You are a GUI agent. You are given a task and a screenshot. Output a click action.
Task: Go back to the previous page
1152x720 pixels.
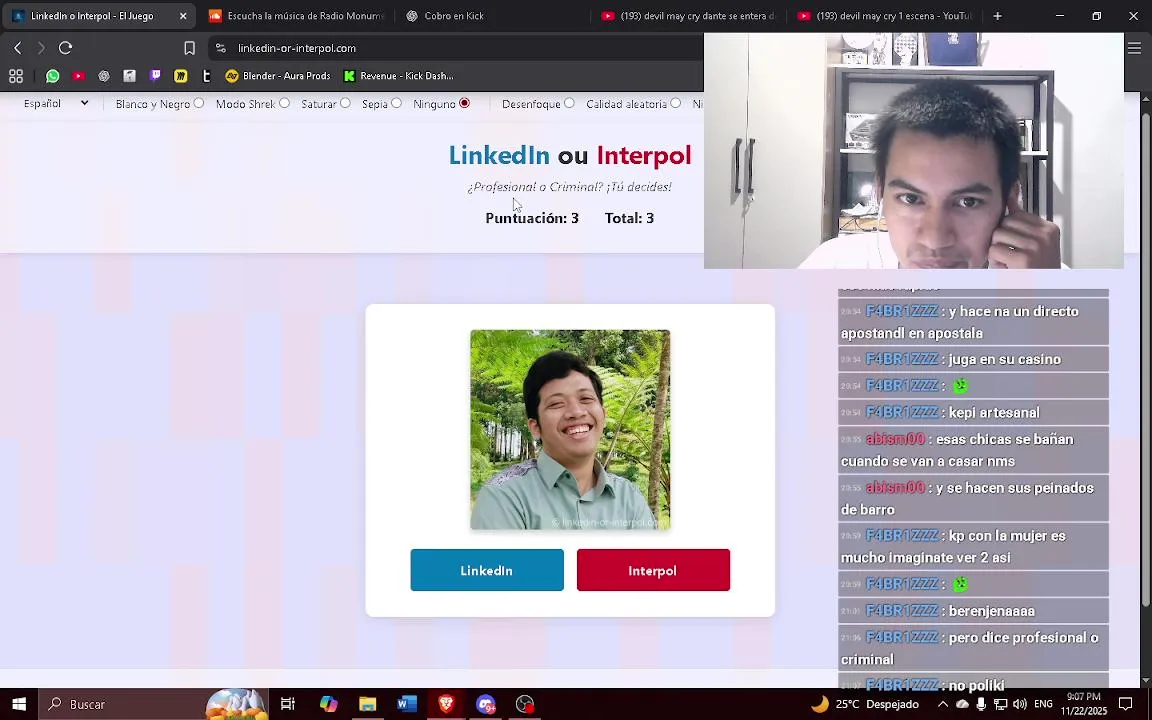[18, 48]
